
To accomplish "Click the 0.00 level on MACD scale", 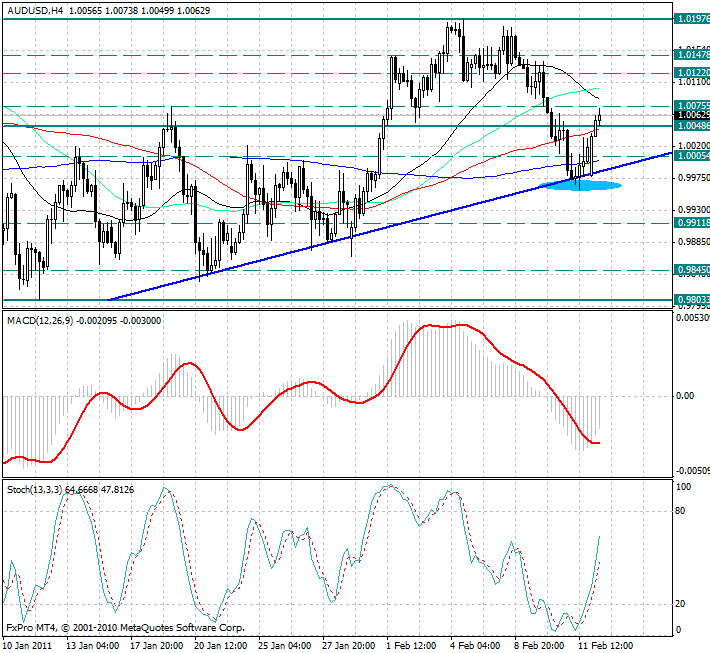I will [x=685, y=396].
